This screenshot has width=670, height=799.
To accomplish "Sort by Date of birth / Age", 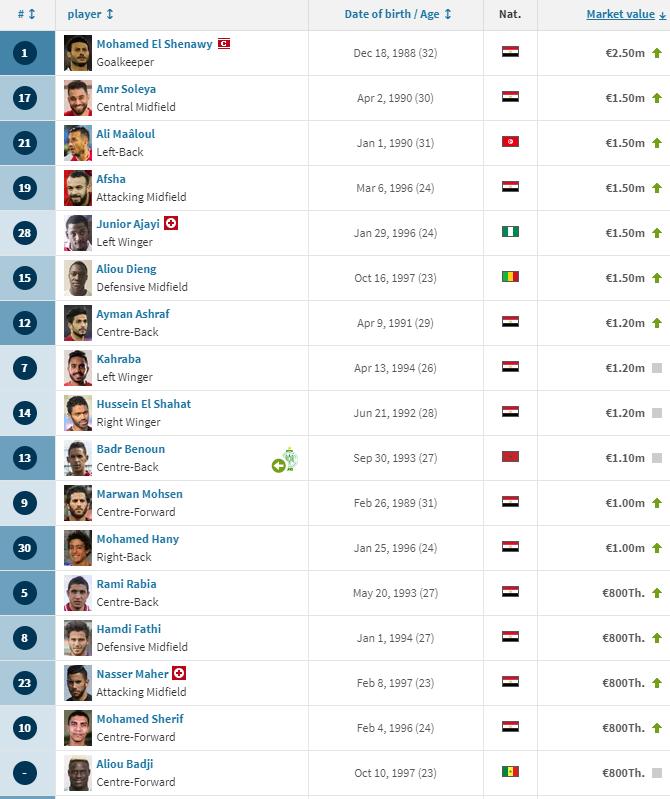I will (398, 15).
